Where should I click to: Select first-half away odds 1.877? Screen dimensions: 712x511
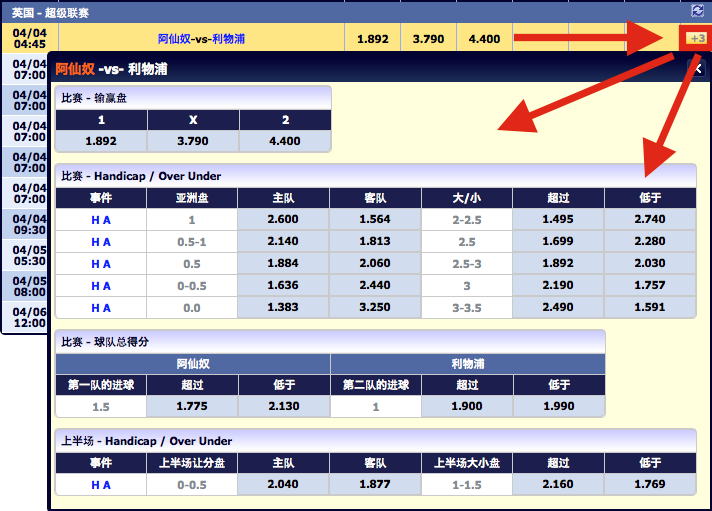[375, 484]
